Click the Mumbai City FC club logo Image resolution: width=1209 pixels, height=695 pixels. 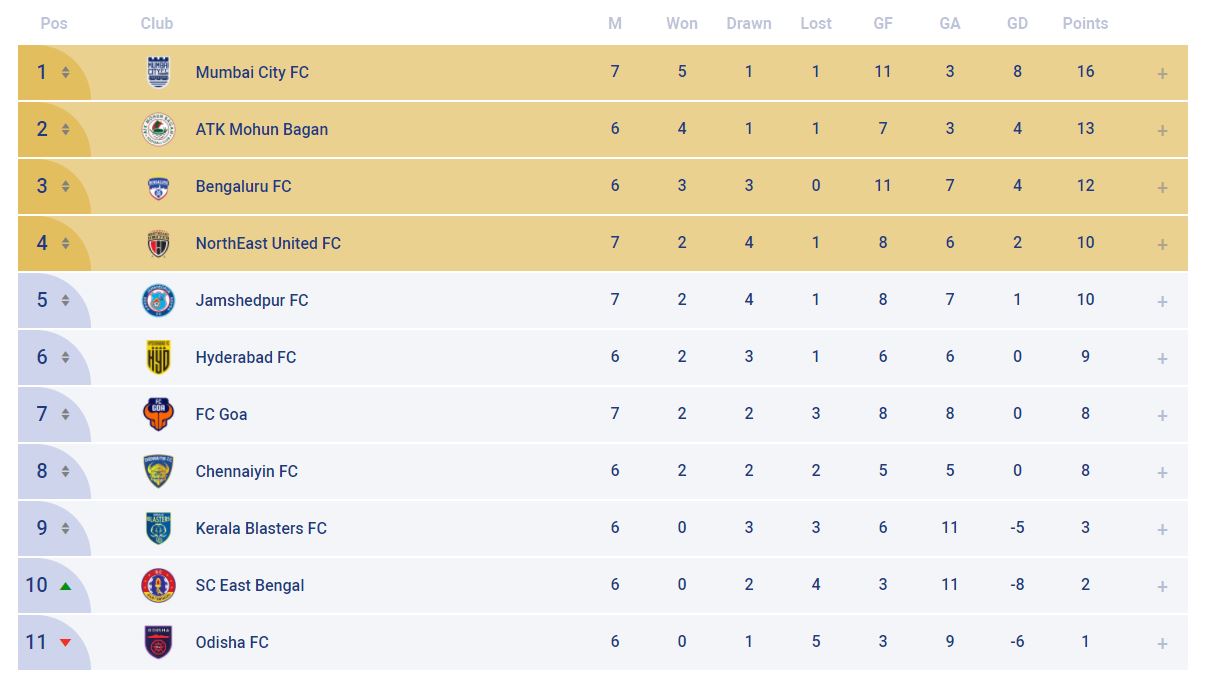(158, 72)
